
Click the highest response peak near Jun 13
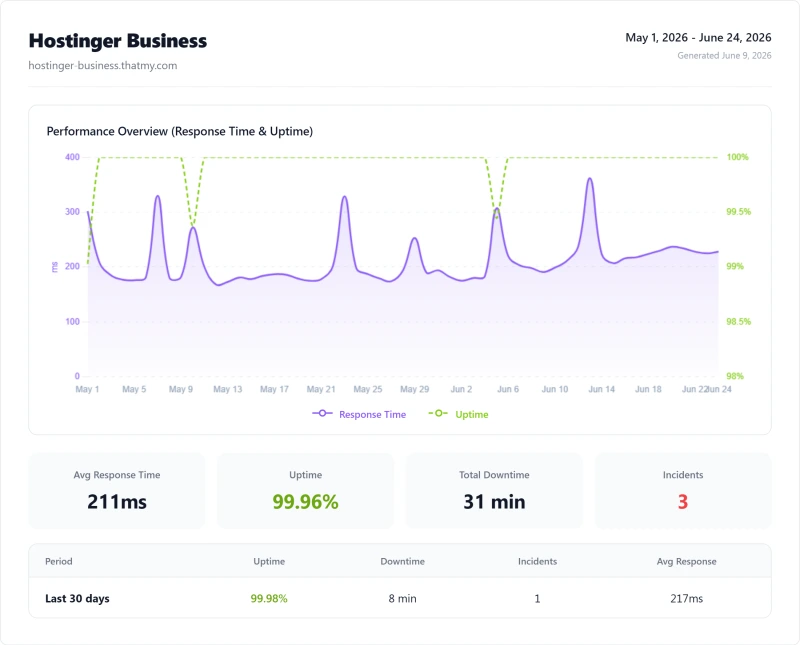[590, 179]
